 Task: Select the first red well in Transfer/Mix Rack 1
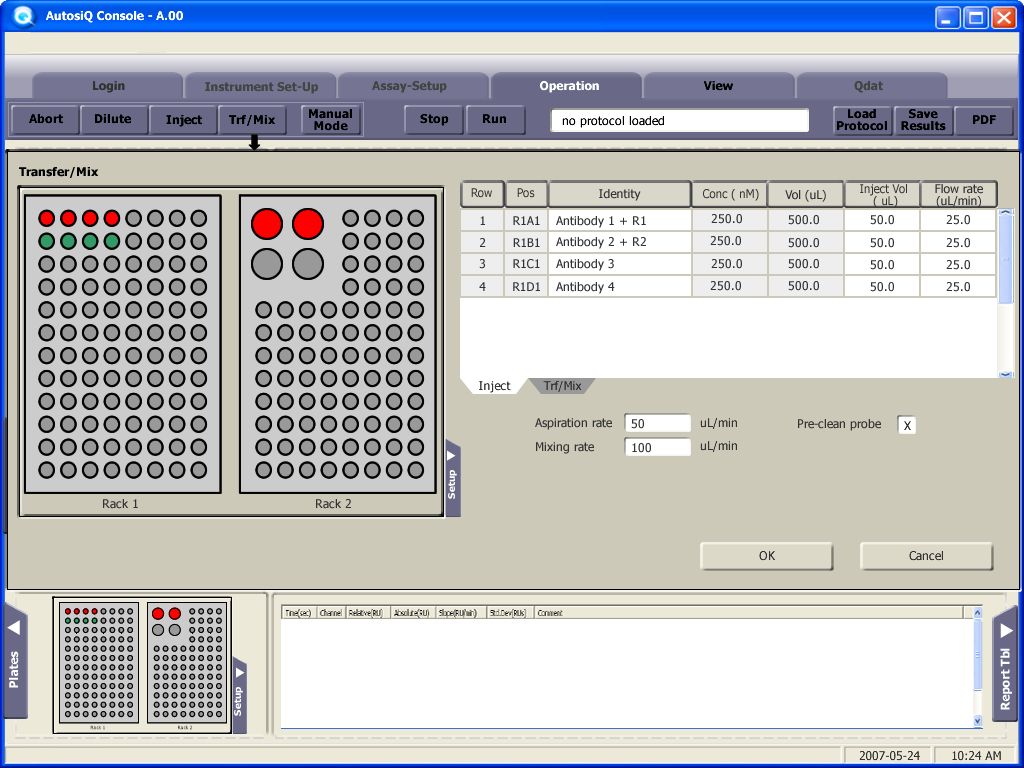pyautogui.click(x=46, y=218)
